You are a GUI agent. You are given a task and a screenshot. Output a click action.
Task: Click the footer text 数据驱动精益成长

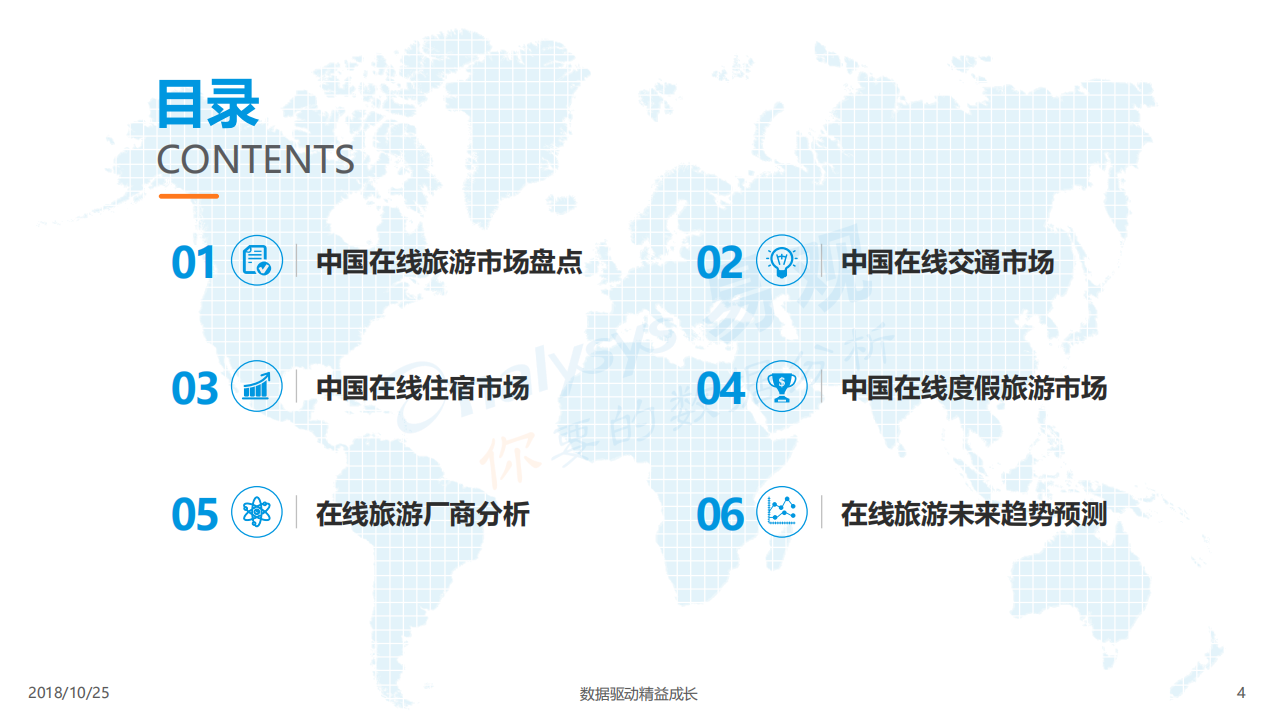(639, 693)
